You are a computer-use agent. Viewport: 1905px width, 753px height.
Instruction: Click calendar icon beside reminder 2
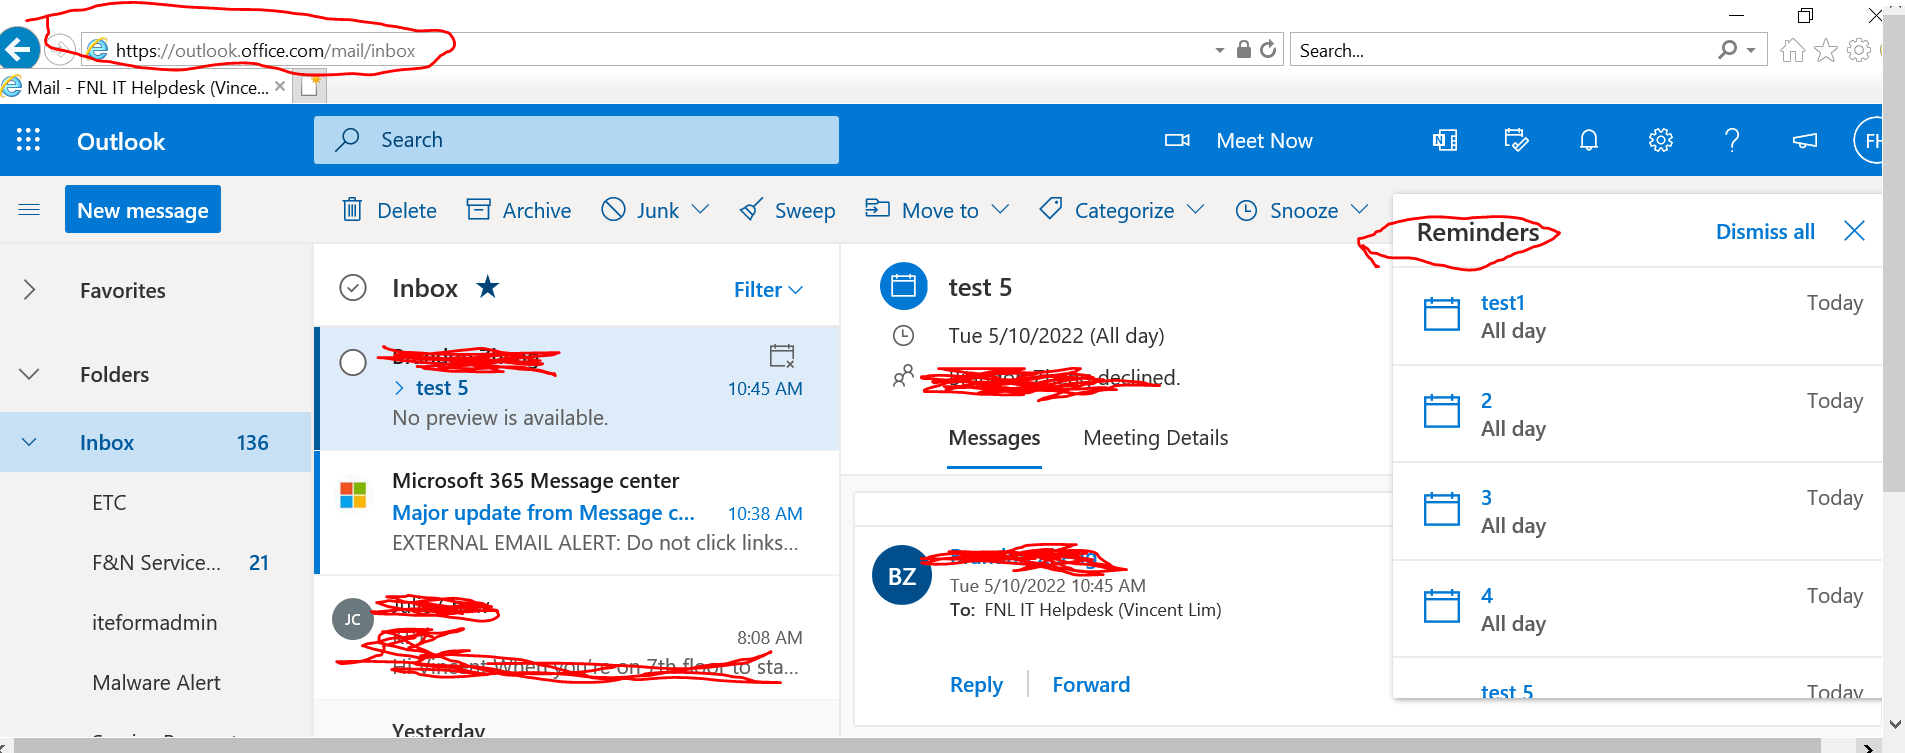click(x=1441, y=411)
